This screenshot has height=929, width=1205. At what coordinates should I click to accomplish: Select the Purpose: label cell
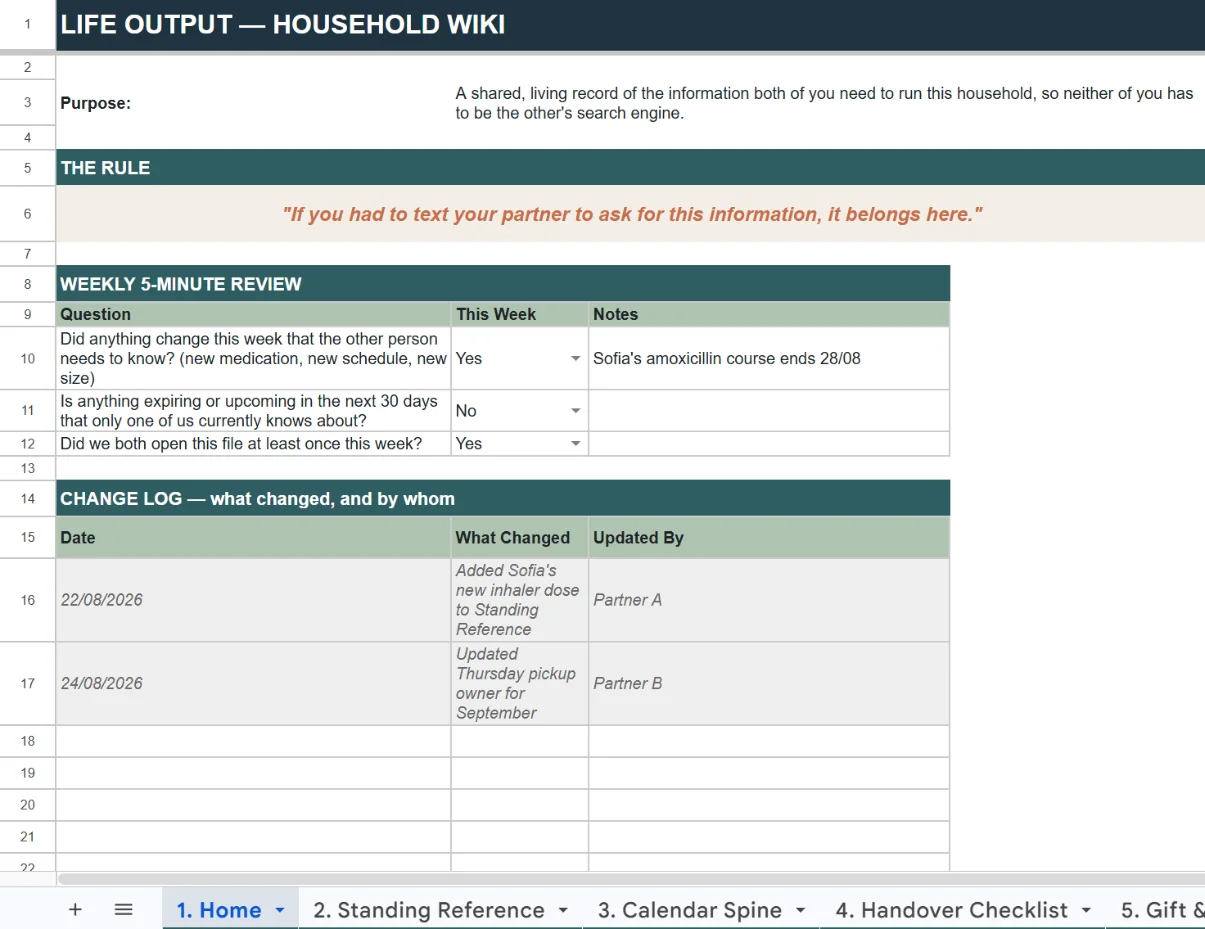point(253,103)
